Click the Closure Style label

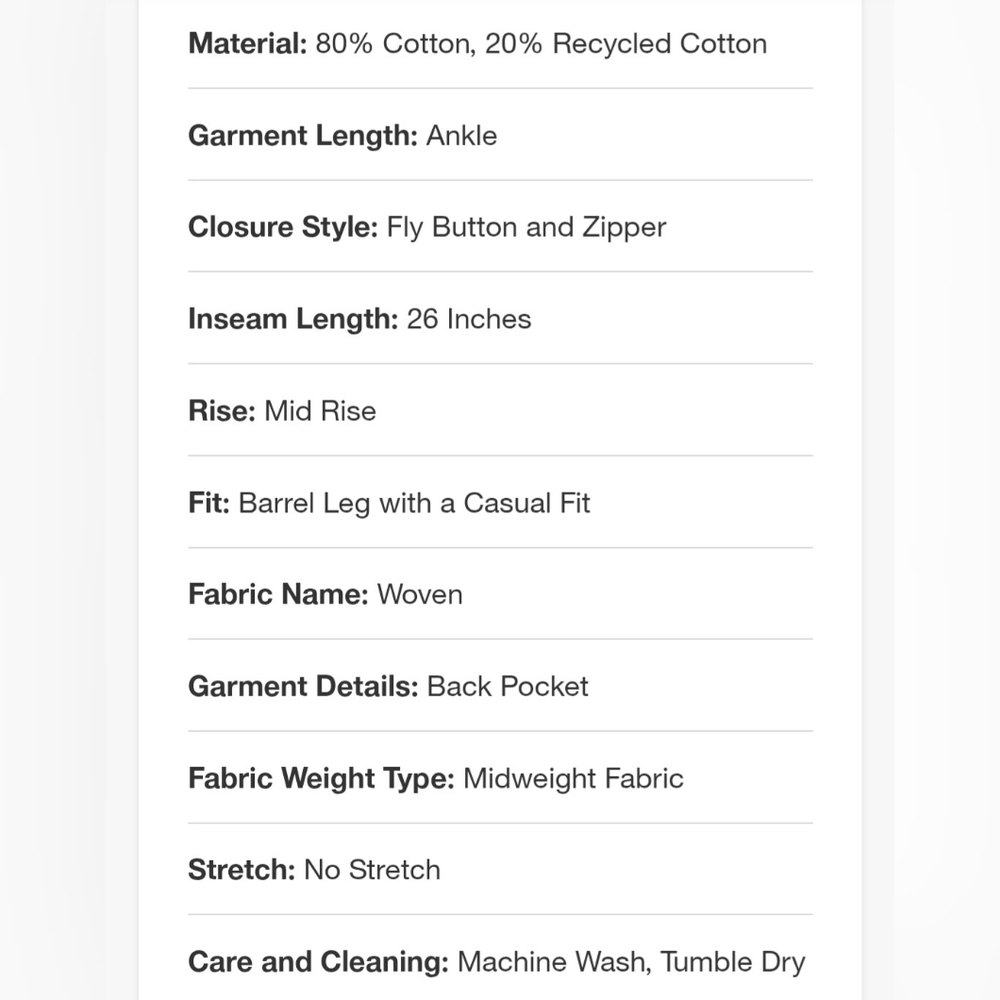click(283, 227)
